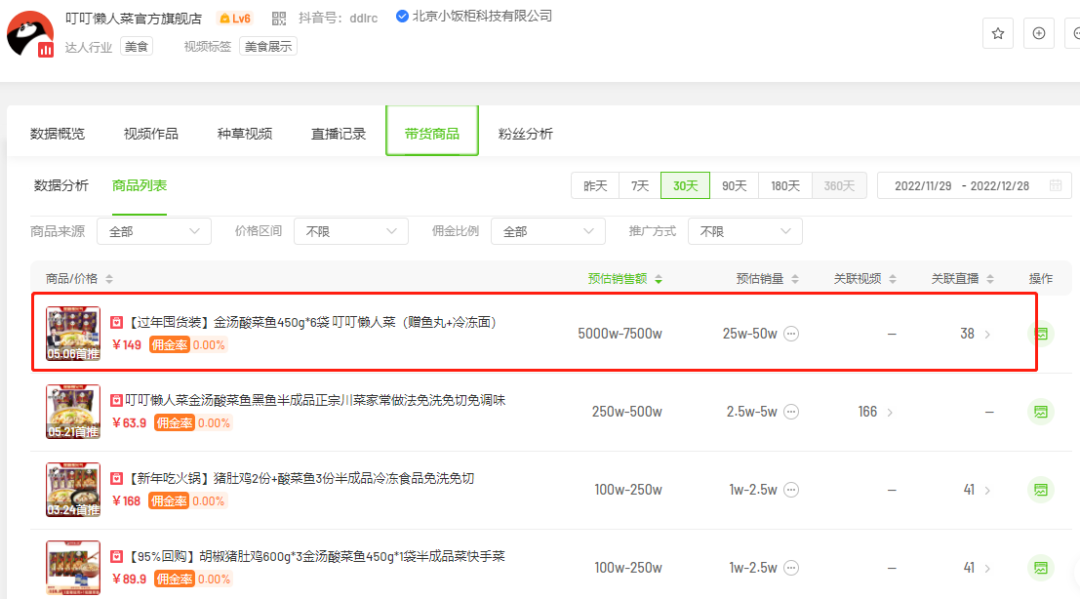Switch to 视频作品 tab
Image resolution: width=1080 pixels, height=599 pixels.
(x=151, y=134)
